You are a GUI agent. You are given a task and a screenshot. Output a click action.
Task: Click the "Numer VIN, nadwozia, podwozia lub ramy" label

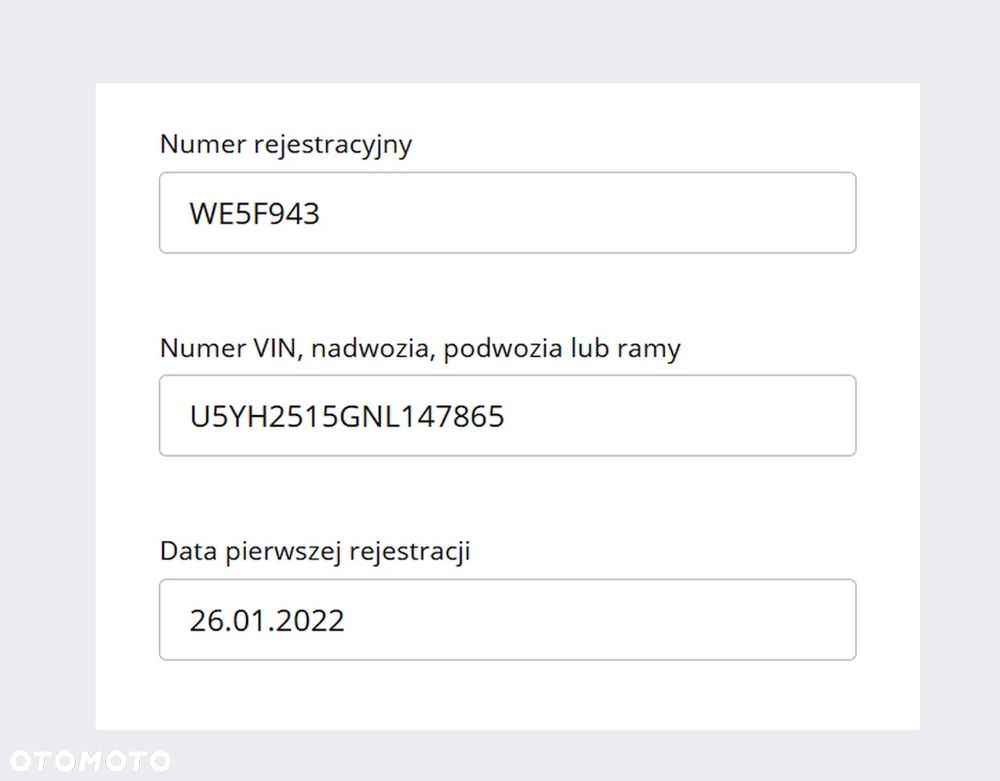click(x=420, y=349)
